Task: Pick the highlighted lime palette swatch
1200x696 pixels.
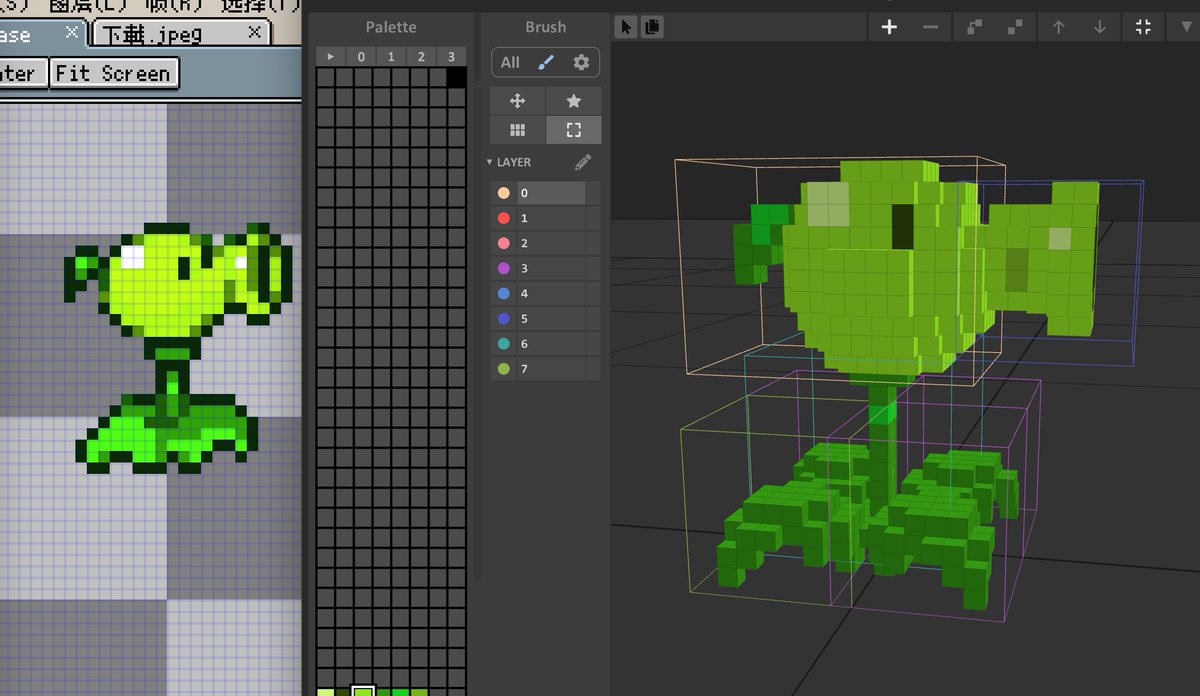Action: pos(363,691)
